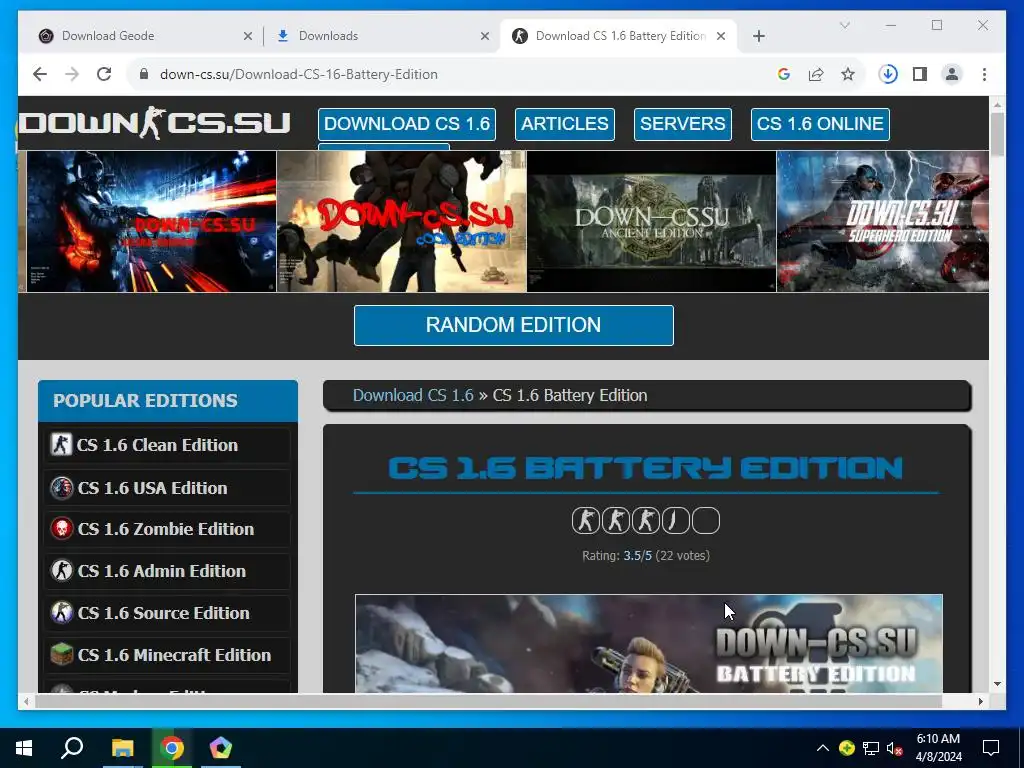
Task: Reload the current page
Action: pyautogui.click(x=104, y=74)
